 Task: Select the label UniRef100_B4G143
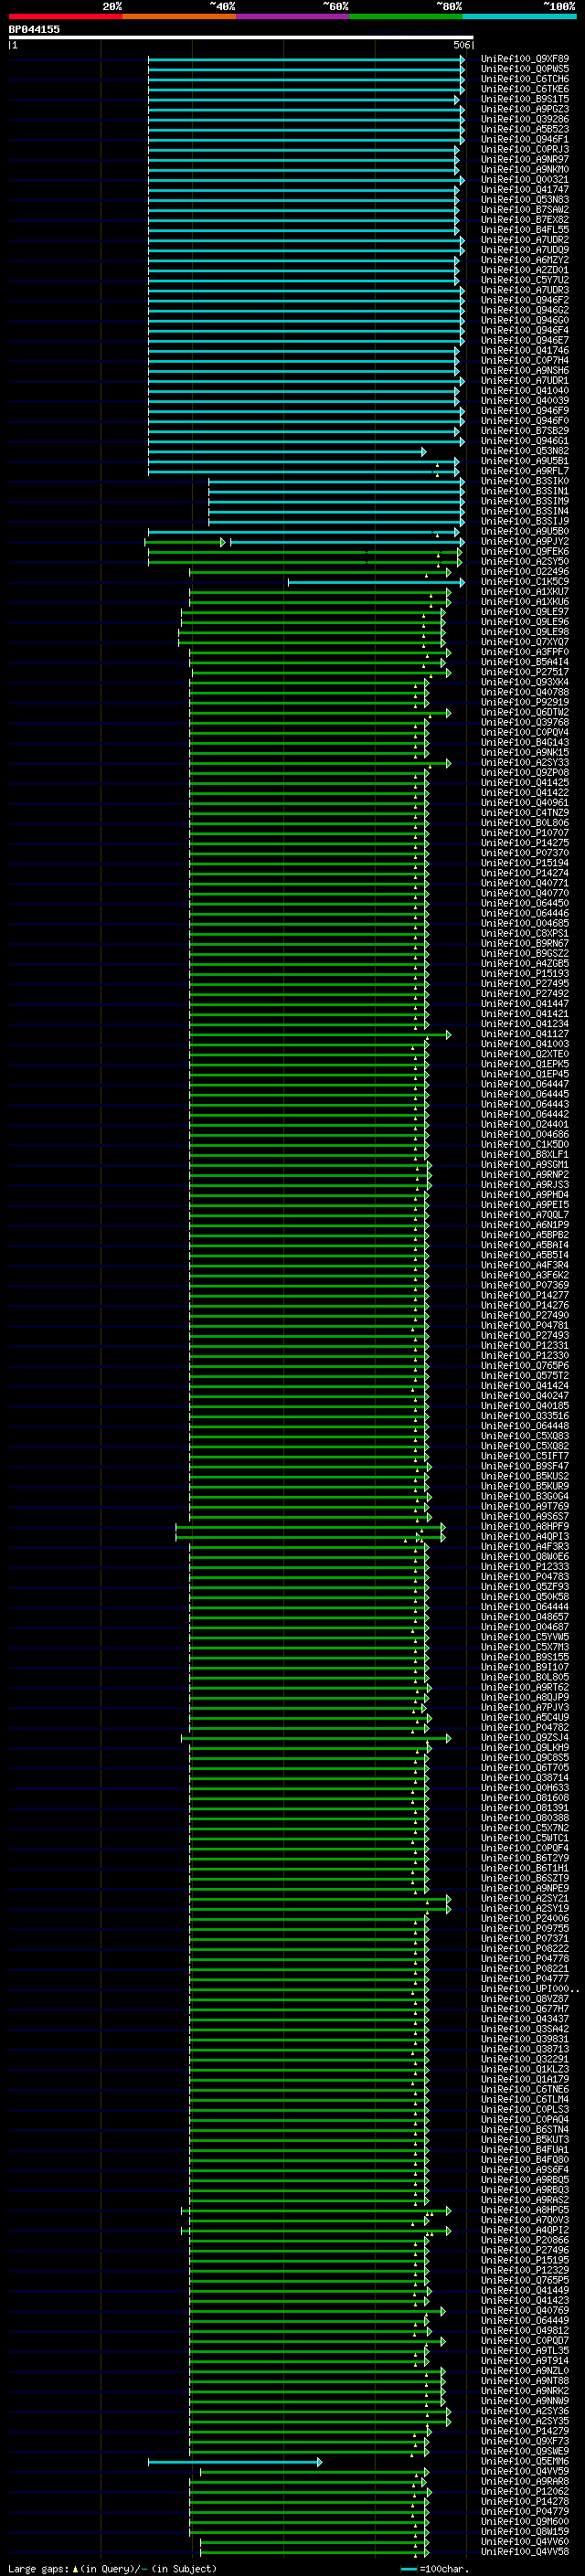click(x=525, y=742)
